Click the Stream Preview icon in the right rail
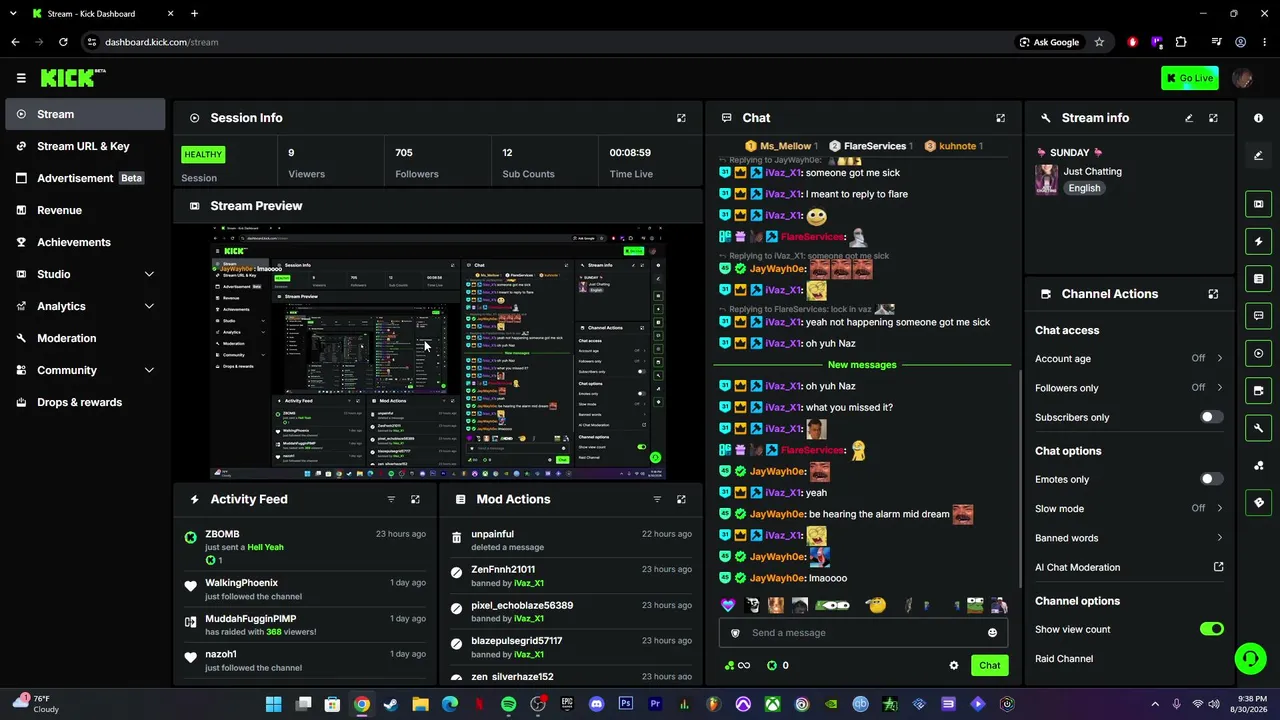This screenshot has width=1280, height=720. tap(1258, 204)
